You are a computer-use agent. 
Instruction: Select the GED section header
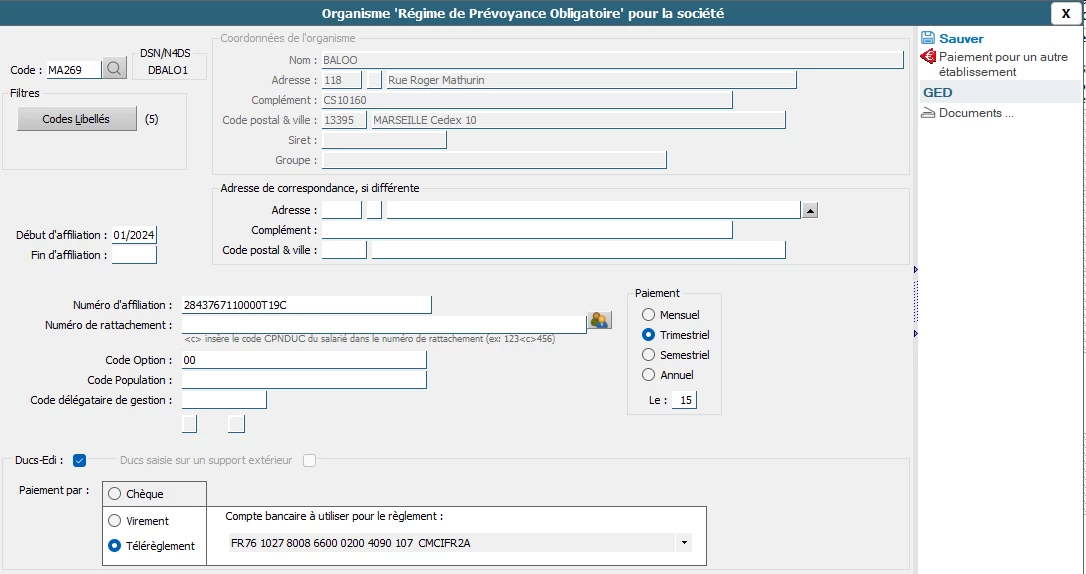coord(1000,92)
